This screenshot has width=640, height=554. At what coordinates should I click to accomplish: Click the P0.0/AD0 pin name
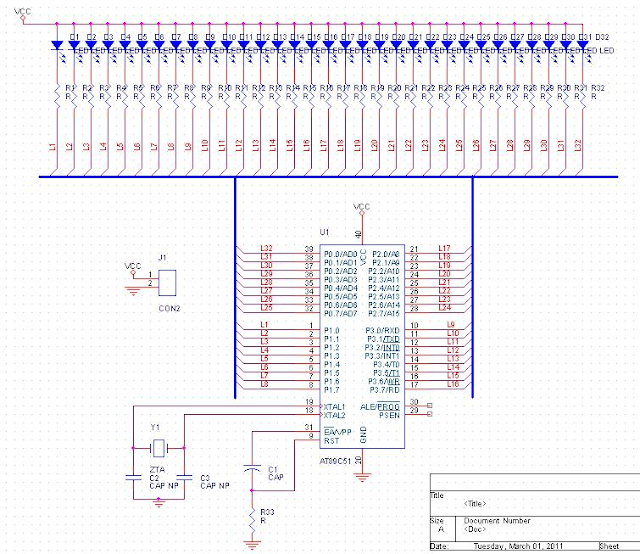pos(340,254)
